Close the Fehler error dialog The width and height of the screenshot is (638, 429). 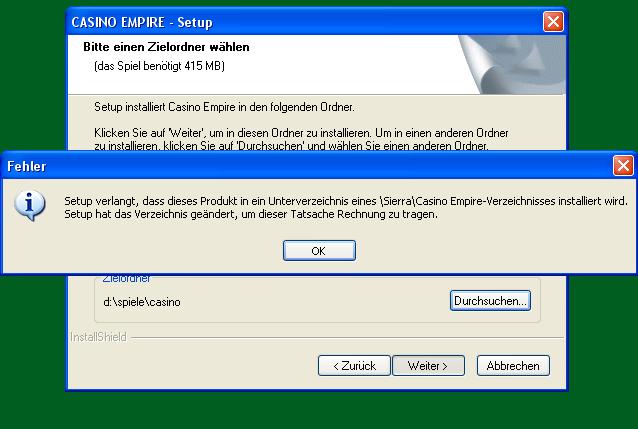tap(622, 166)
